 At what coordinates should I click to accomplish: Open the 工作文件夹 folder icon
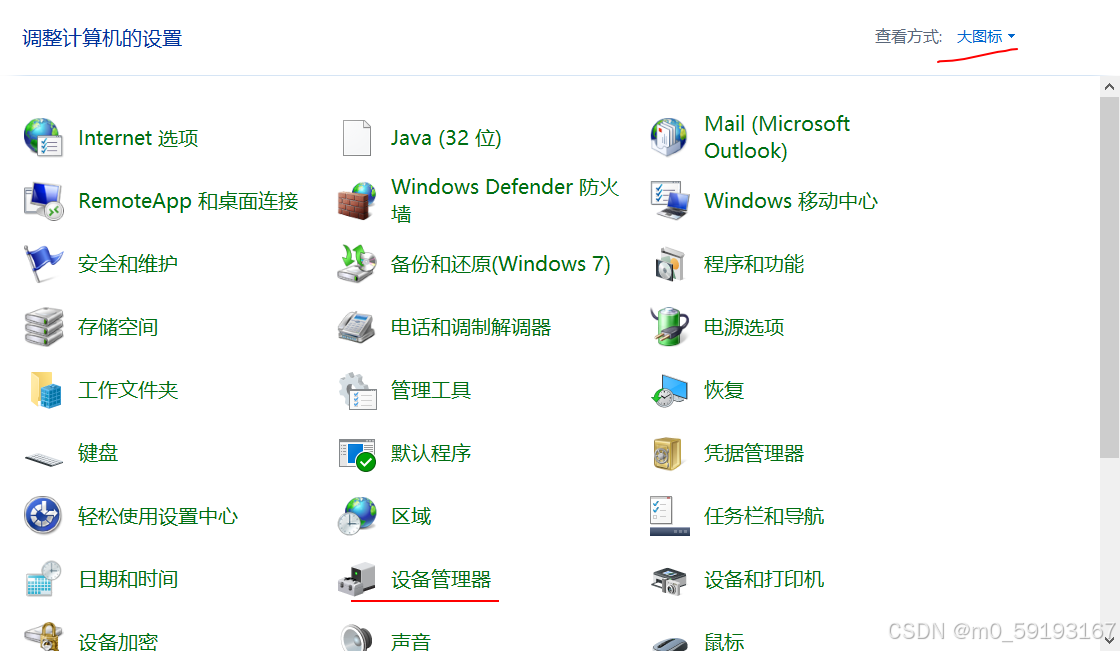tap(46, 390)
